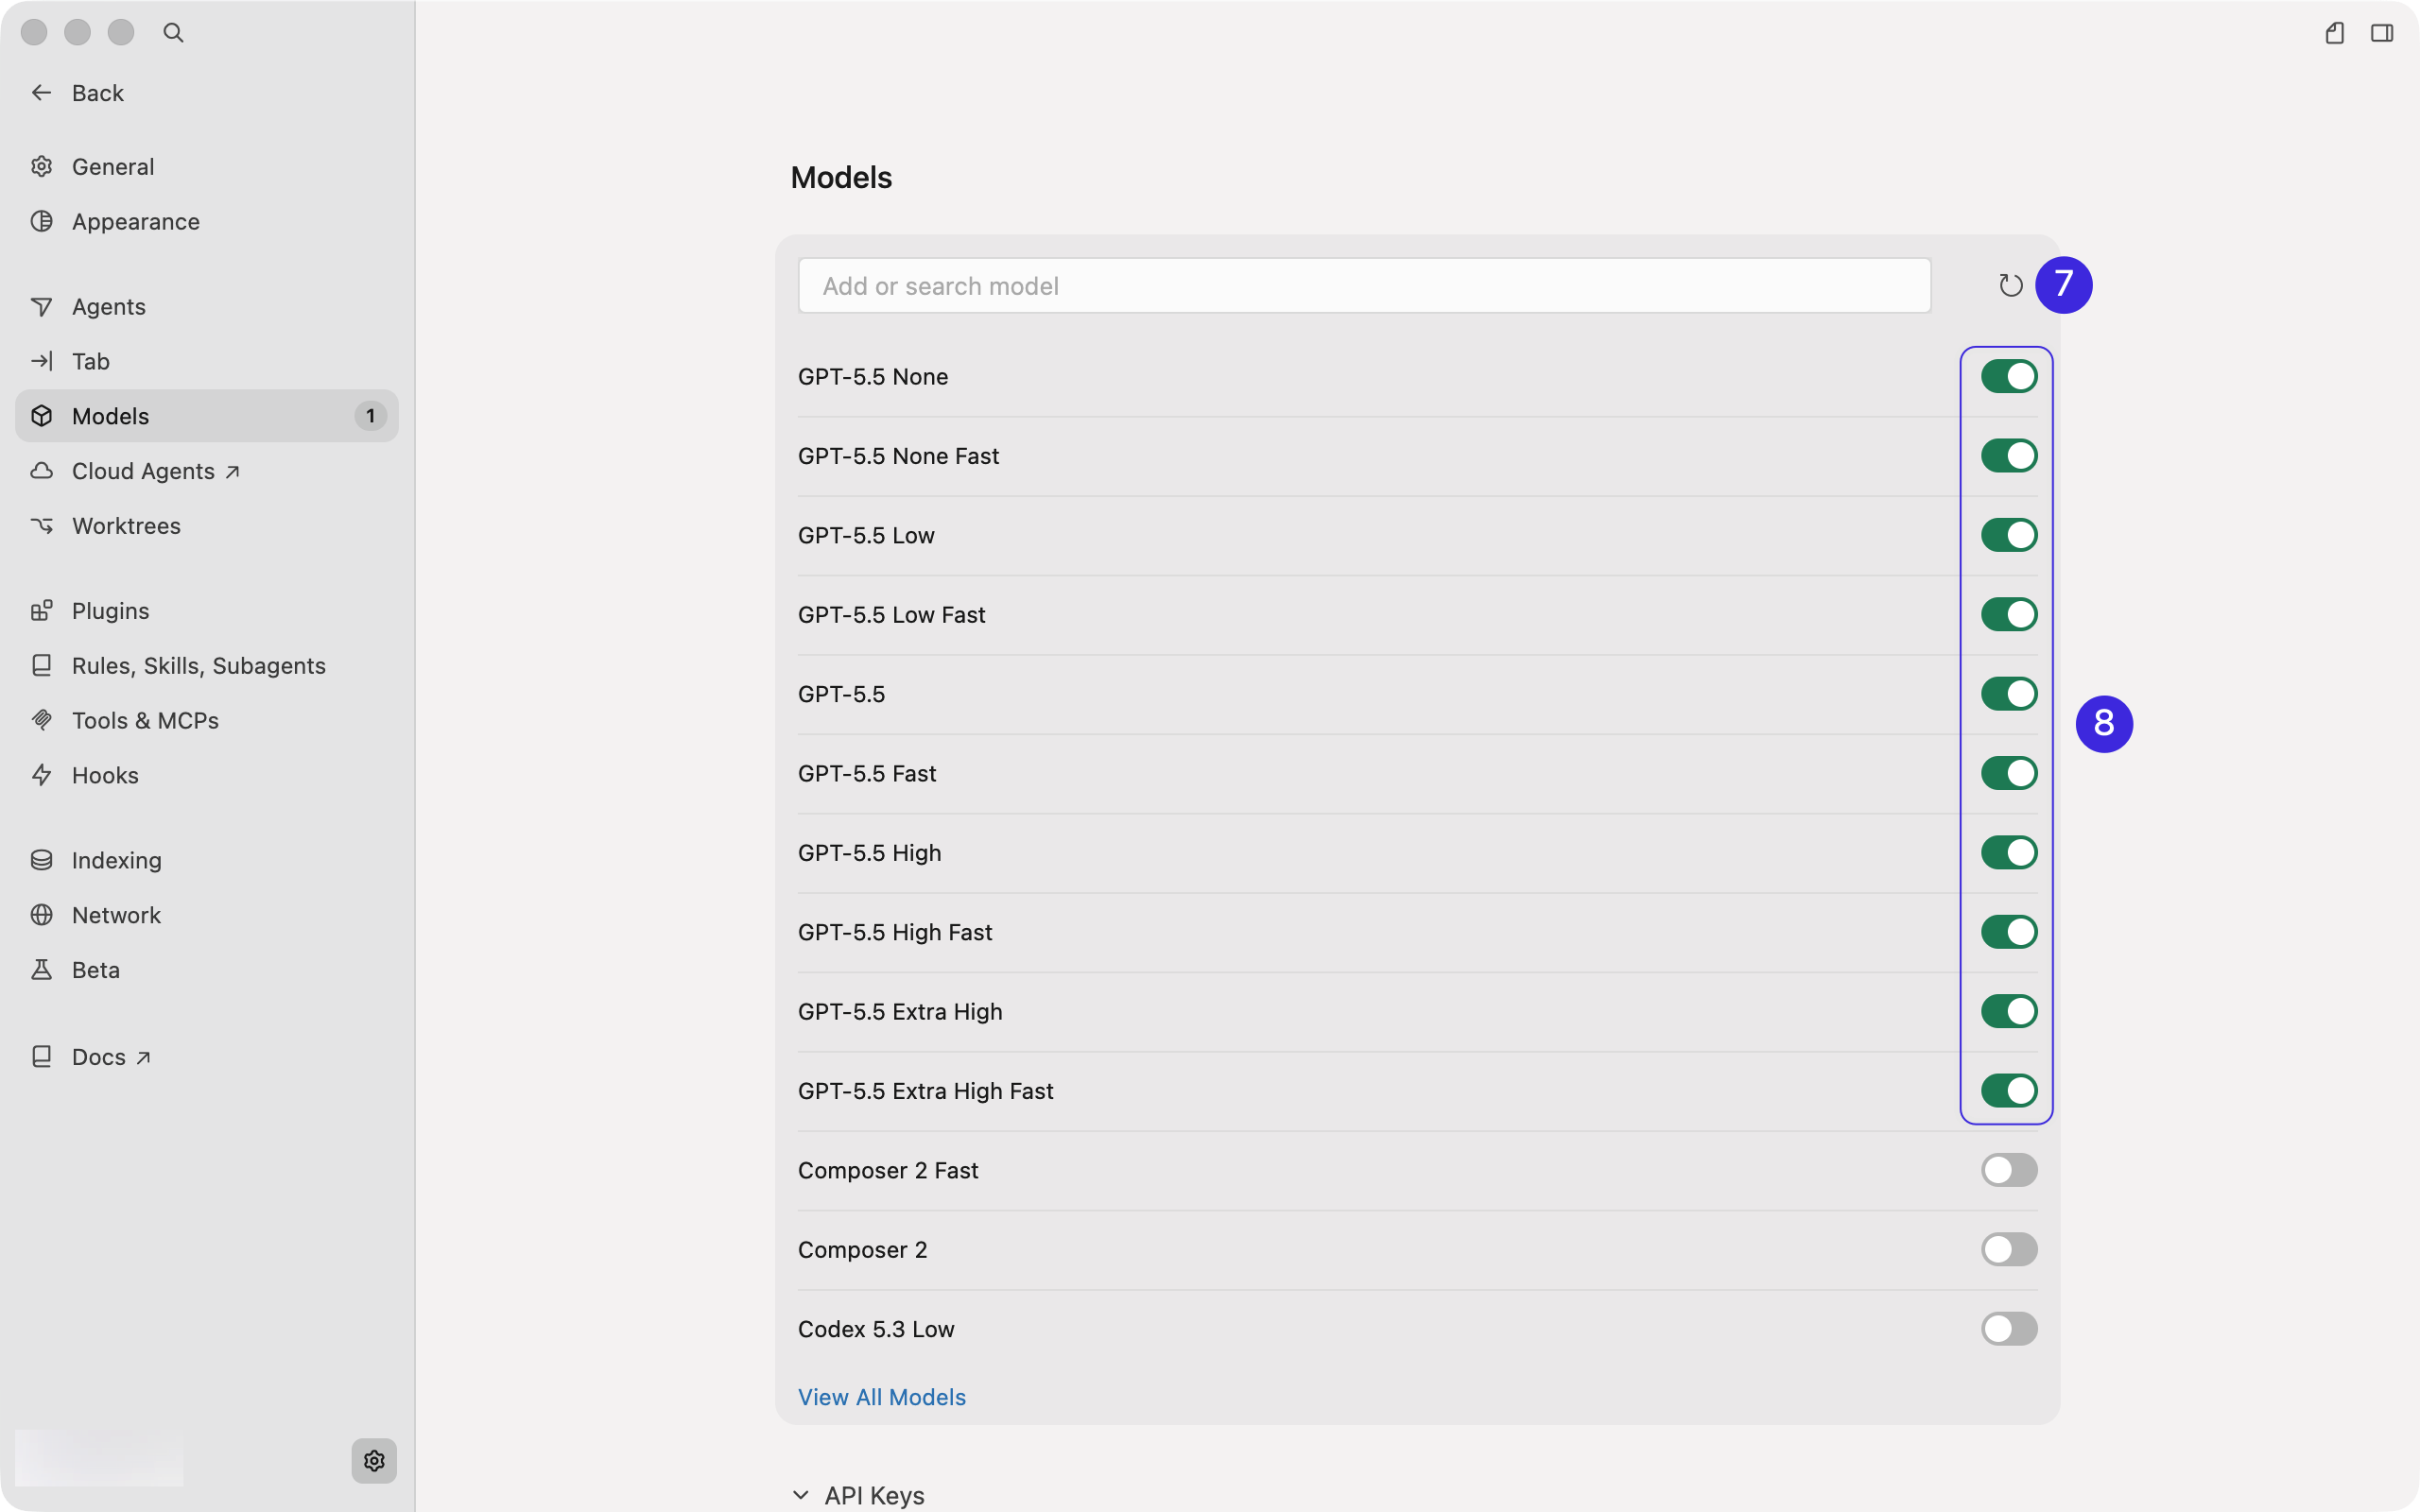The height and width of the screenshot is (1512, 2420).
Task: Focus the Add or search model field
Action: (1364, 286)
